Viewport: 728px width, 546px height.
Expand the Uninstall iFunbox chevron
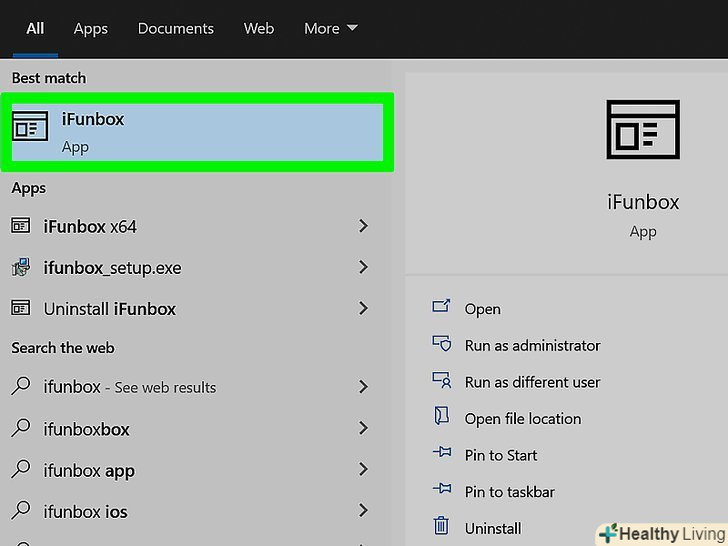click(x=363, y=309)
